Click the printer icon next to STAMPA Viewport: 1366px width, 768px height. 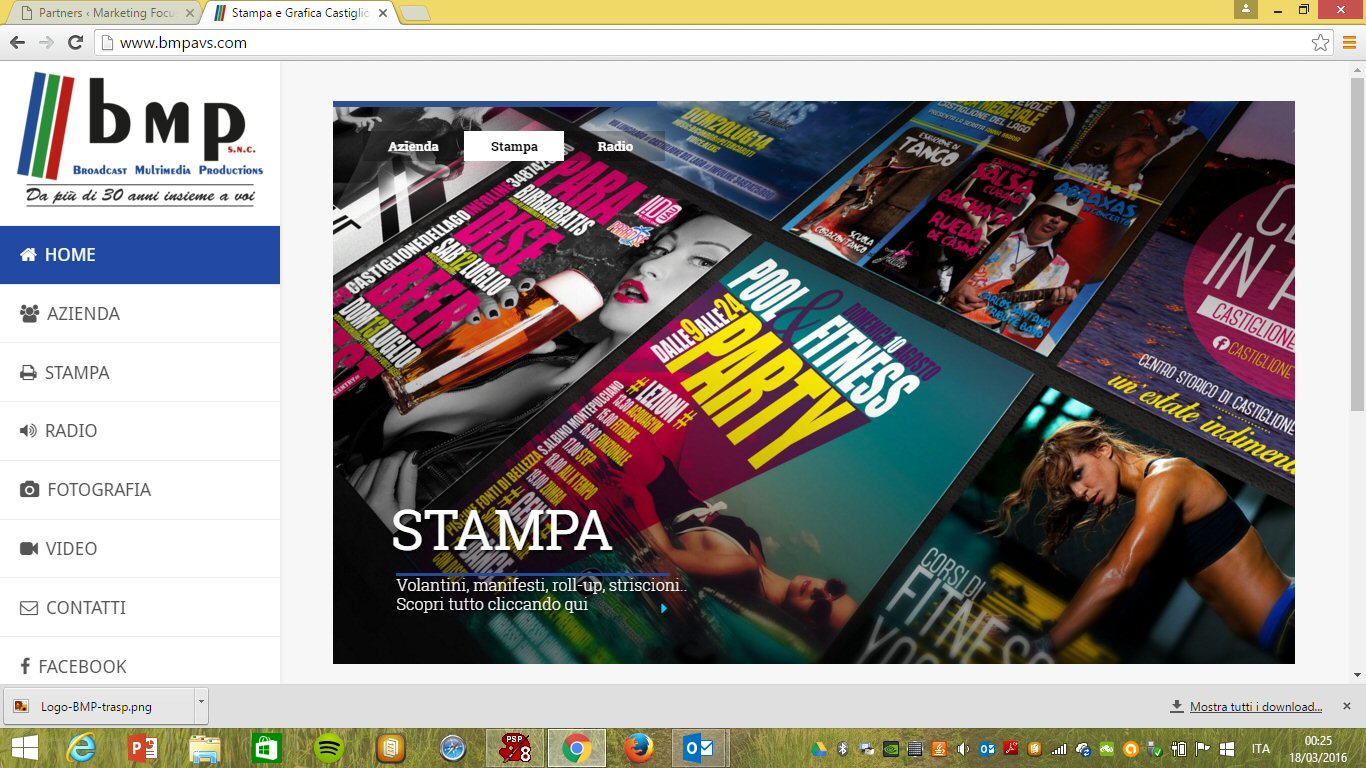pyautogui.click(x=28, y=373)
